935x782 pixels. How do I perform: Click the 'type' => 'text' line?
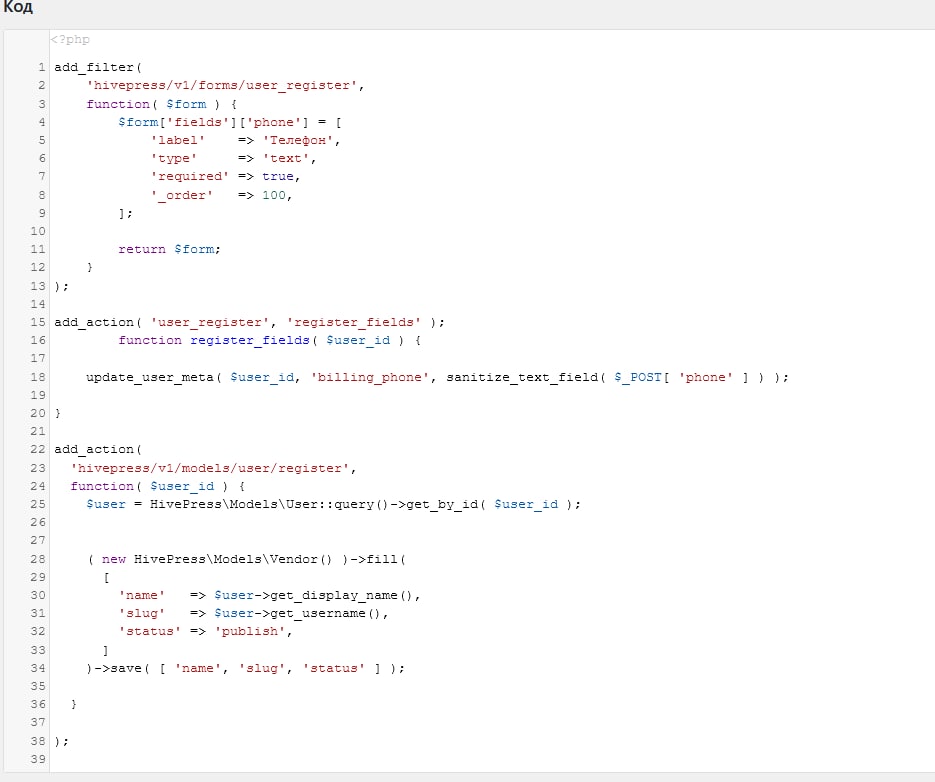(233, 158)
